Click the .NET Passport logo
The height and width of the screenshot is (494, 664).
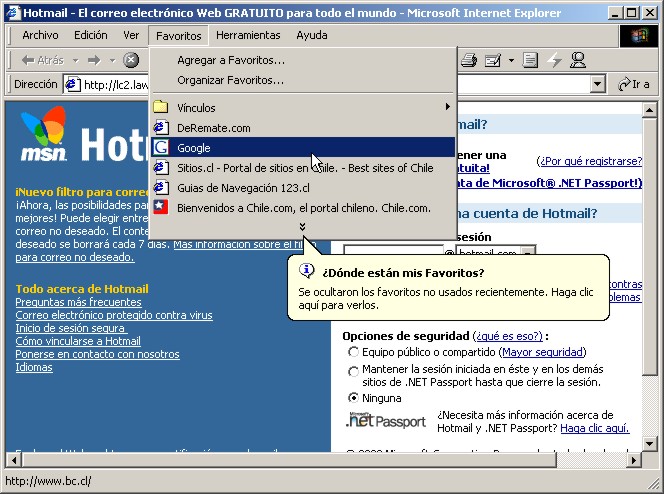coord(385,421)
